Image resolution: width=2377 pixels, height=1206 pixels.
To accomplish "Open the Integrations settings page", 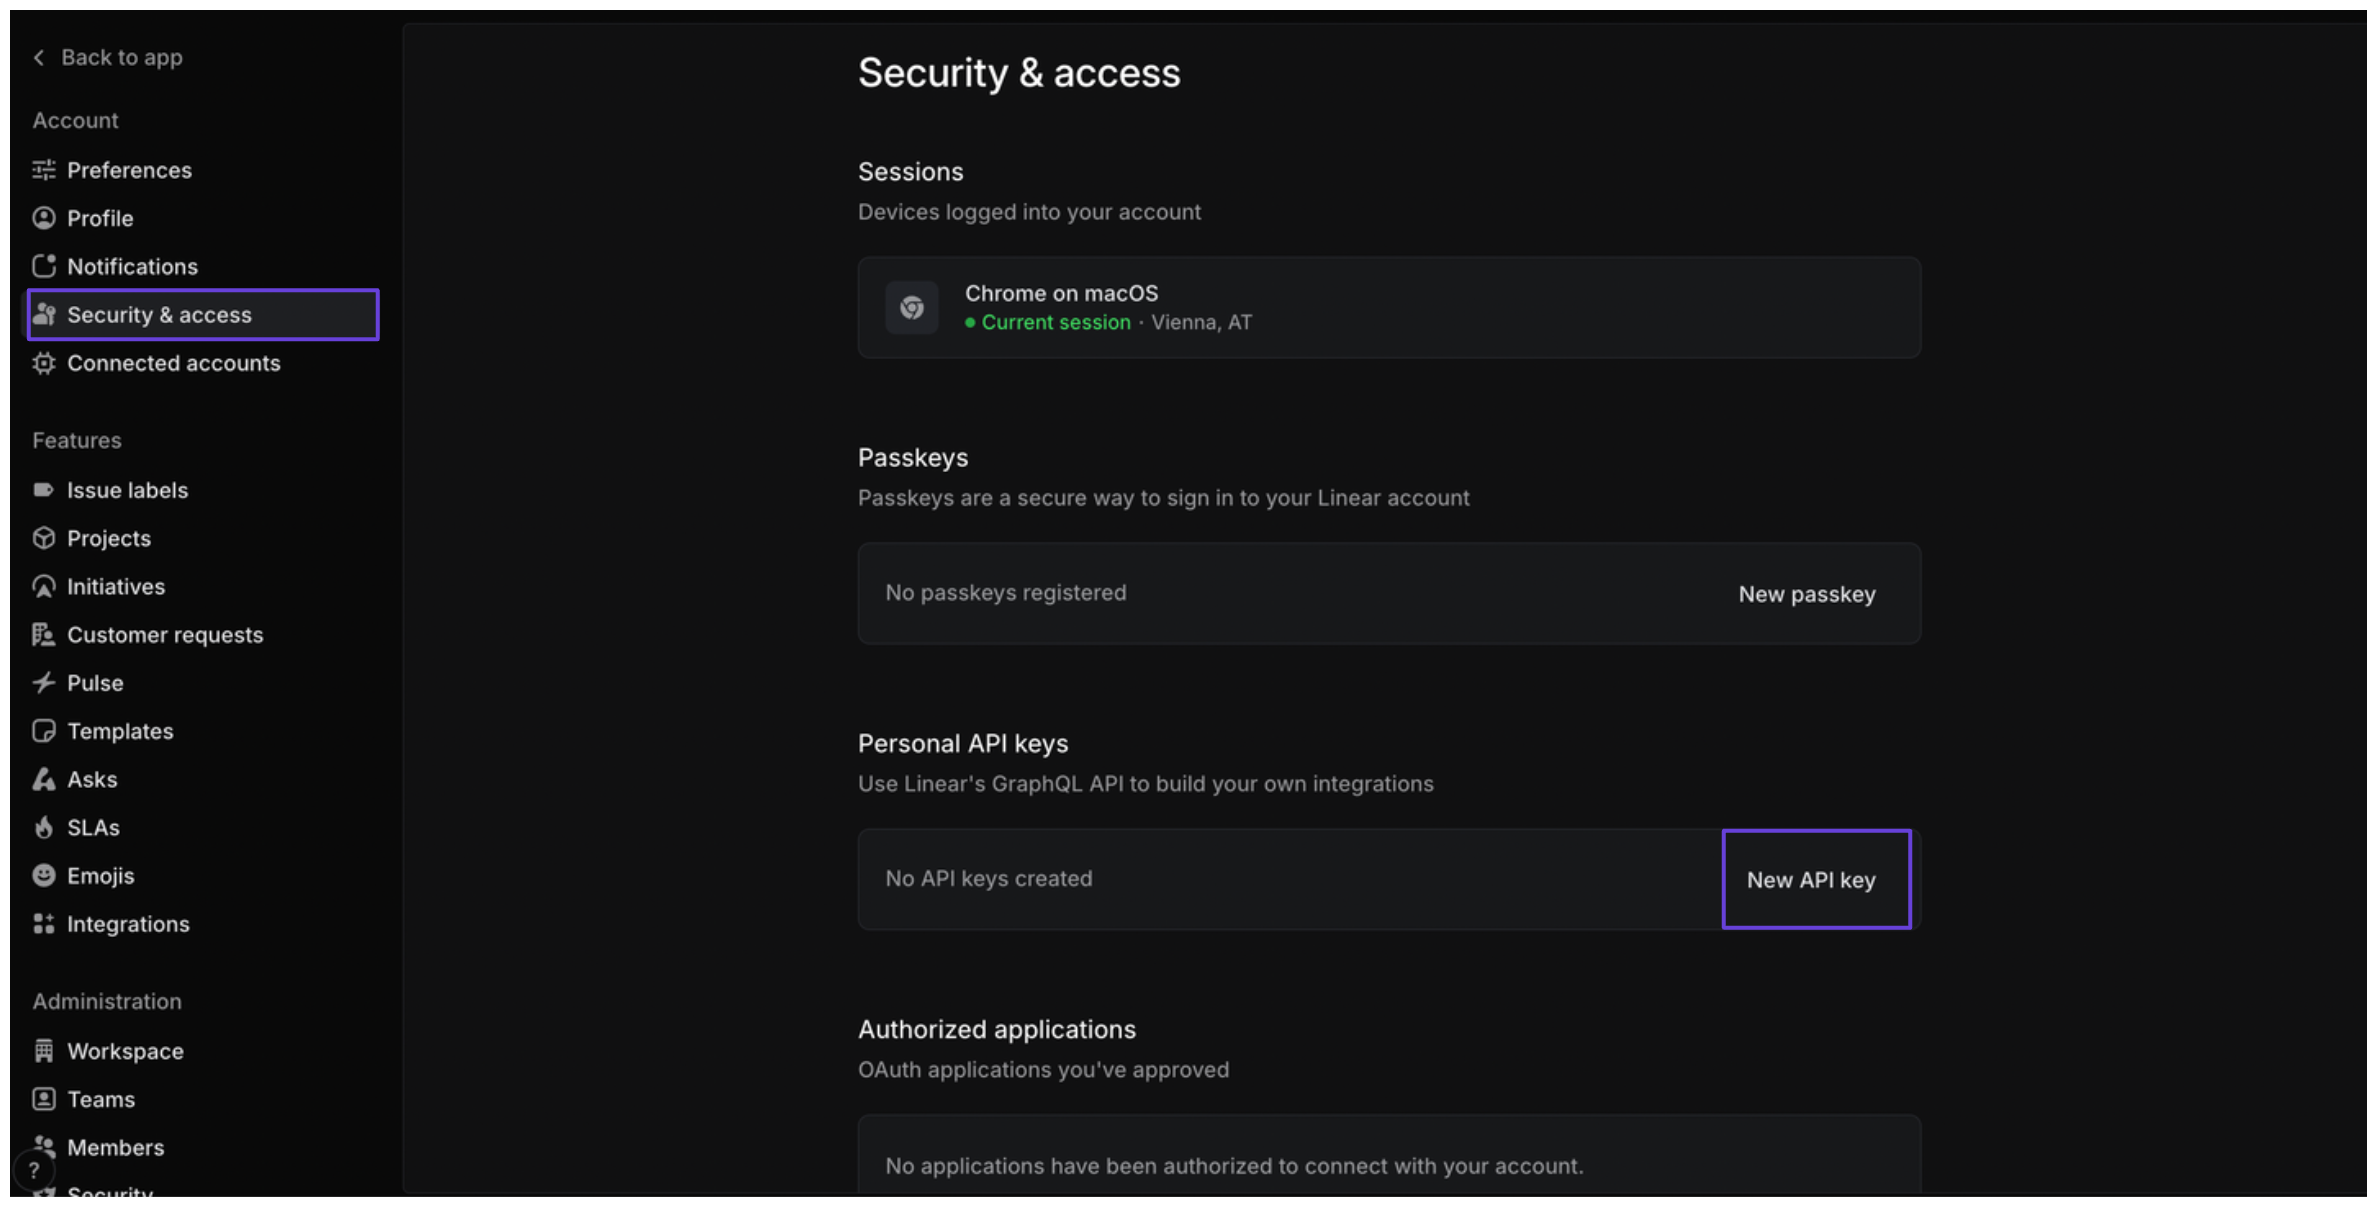I will pos(128,924).
